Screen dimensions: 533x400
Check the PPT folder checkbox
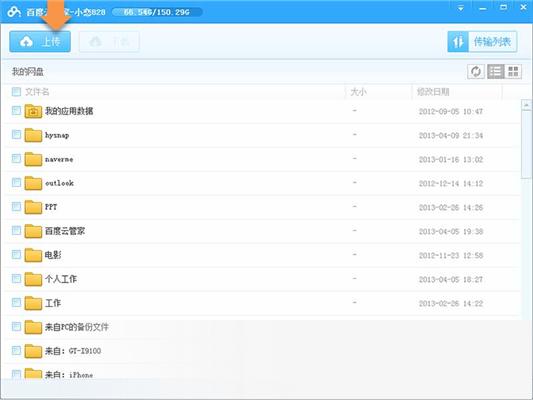coord(16,206)
